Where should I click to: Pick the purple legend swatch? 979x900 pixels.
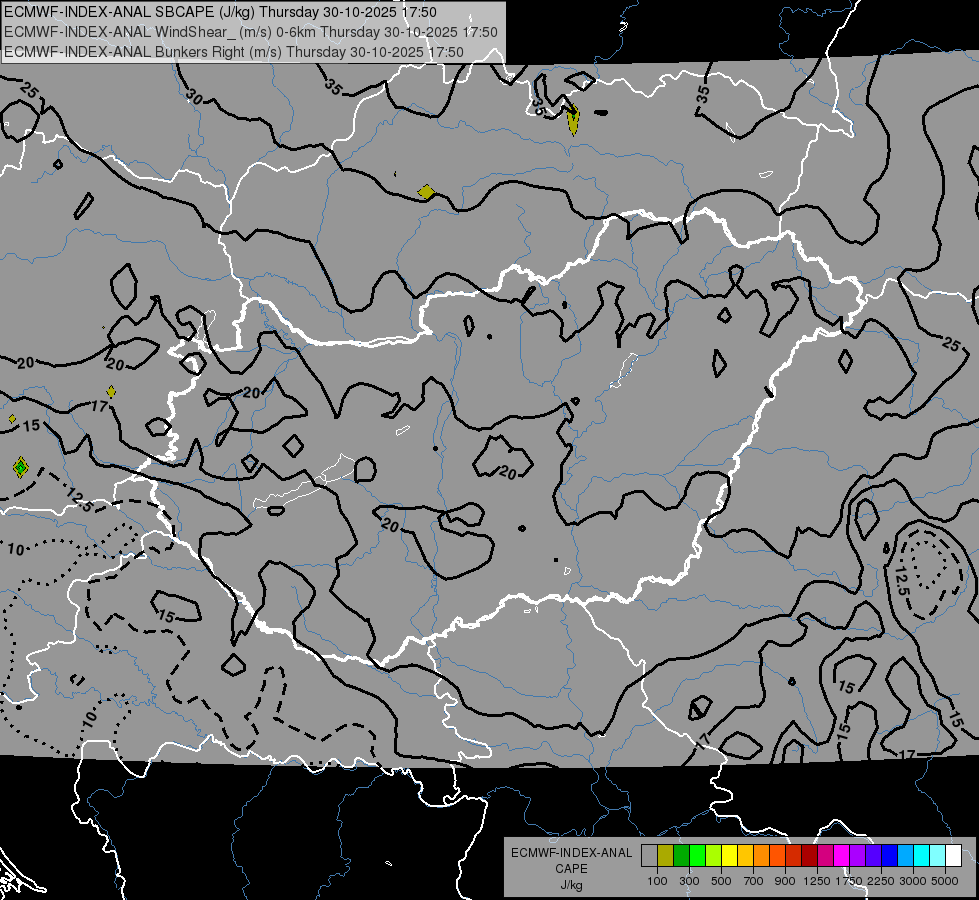click(857, 856)
